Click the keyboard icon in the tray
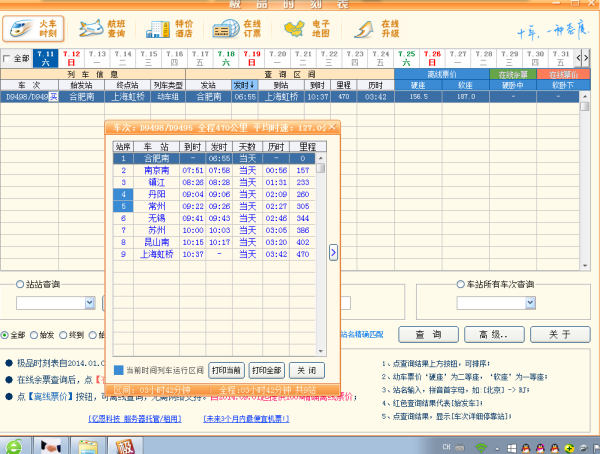 (x=460, y=447)
